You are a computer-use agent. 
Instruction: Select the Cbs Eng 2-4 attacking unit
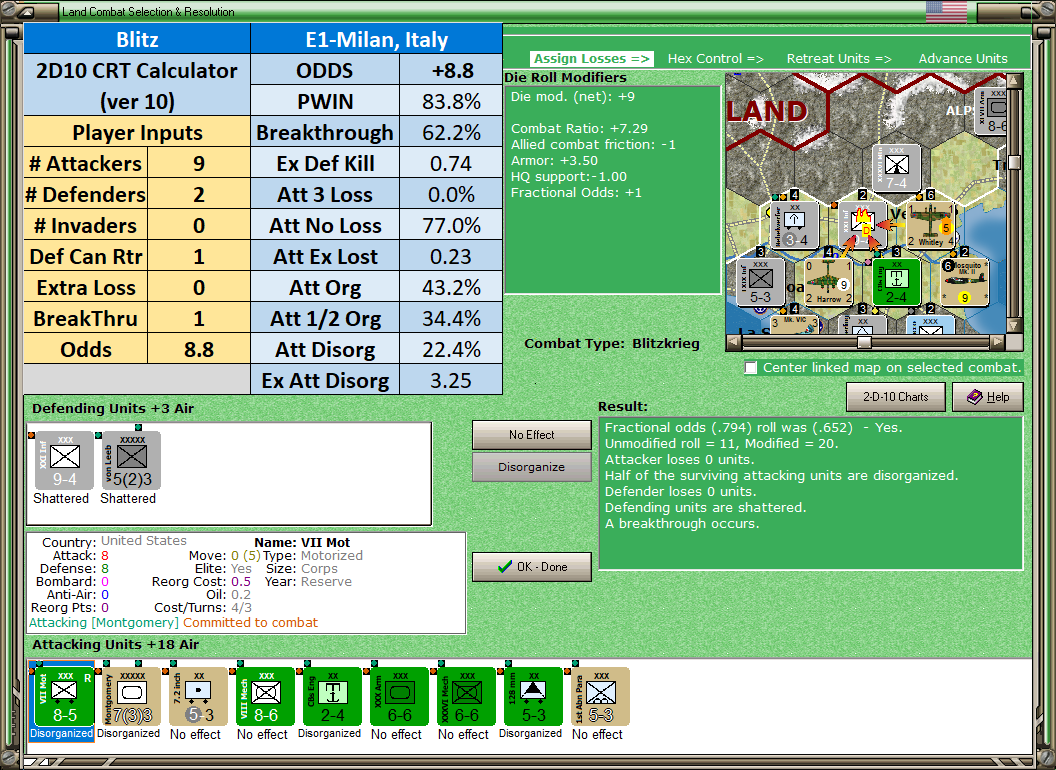point(332,697)
